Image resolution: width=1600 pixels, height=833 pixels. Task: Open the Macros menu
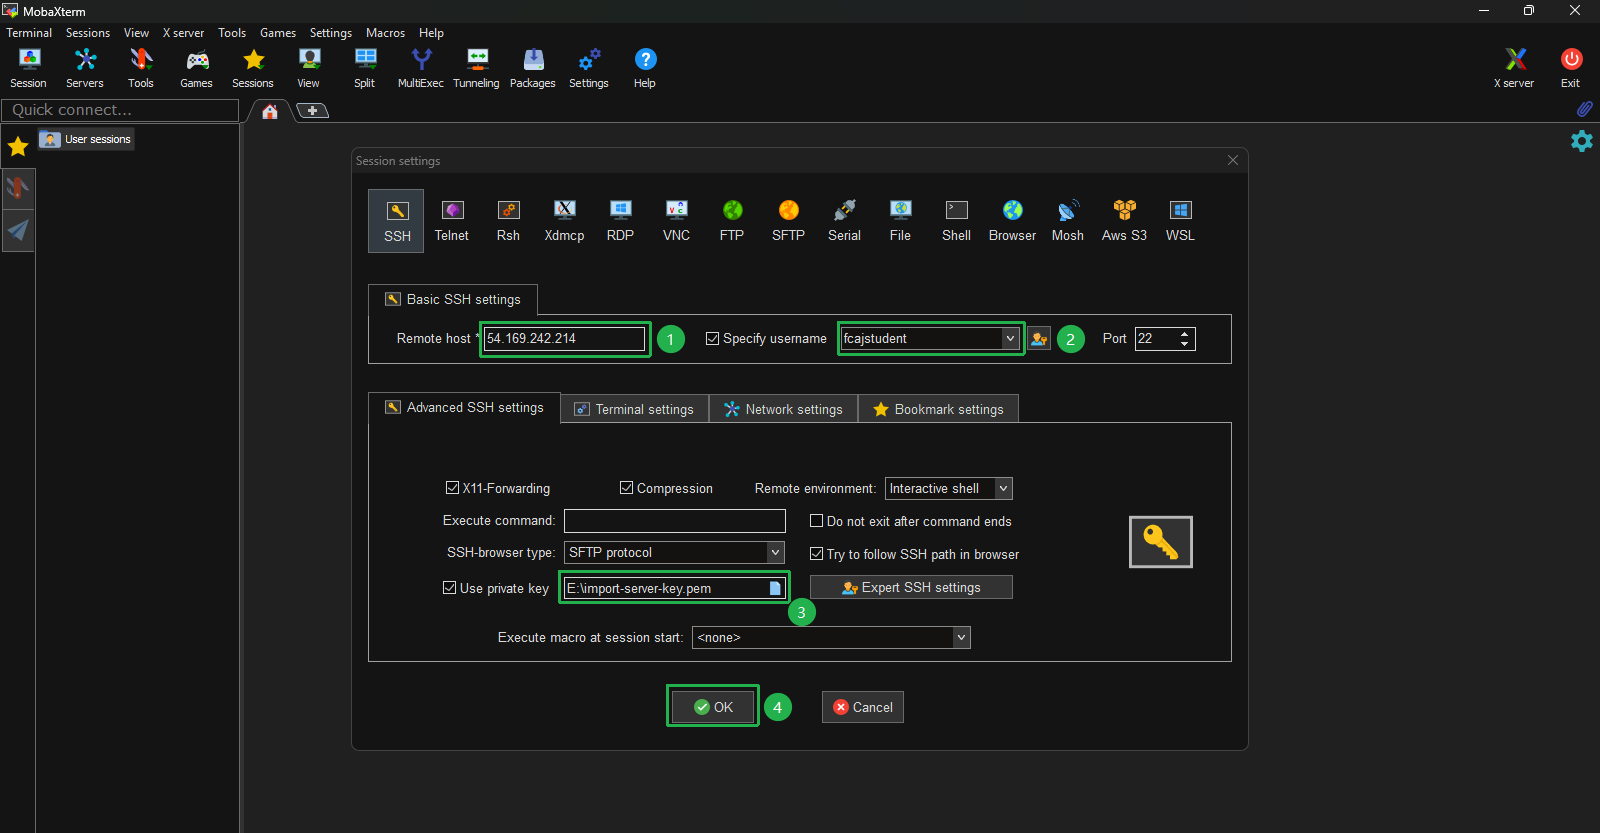[x=385, y=33]
